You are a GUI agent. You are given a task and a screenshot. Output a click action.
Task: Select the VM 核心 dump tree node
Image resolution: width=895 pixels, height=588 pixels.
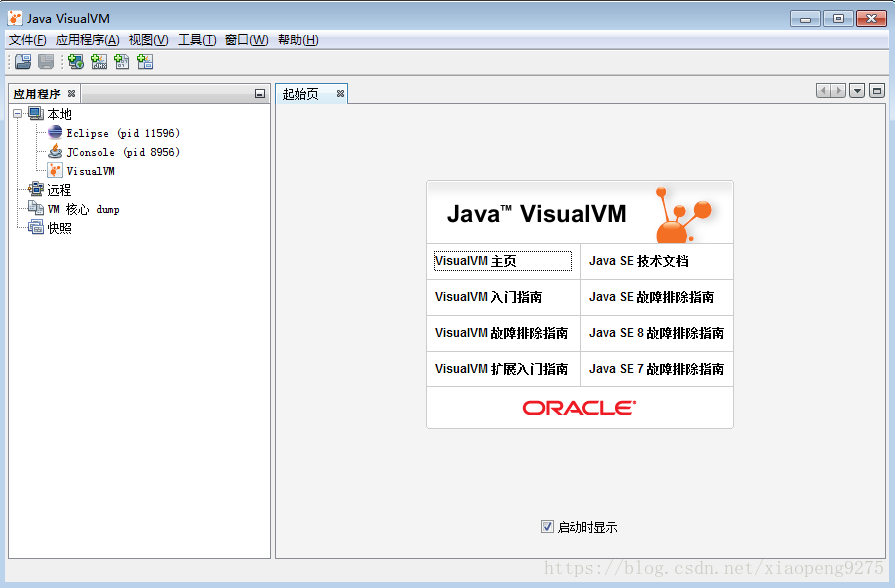point(83,209)
